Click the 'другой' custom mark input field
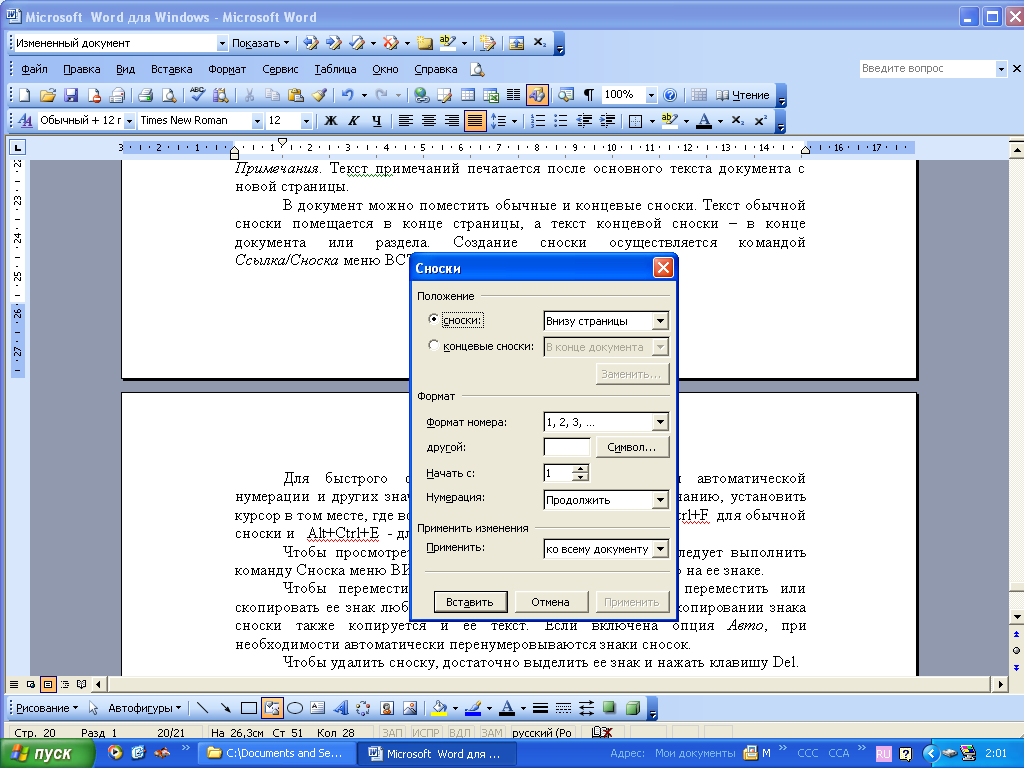The image size is (1024, 768). click(x=566, y=447)
